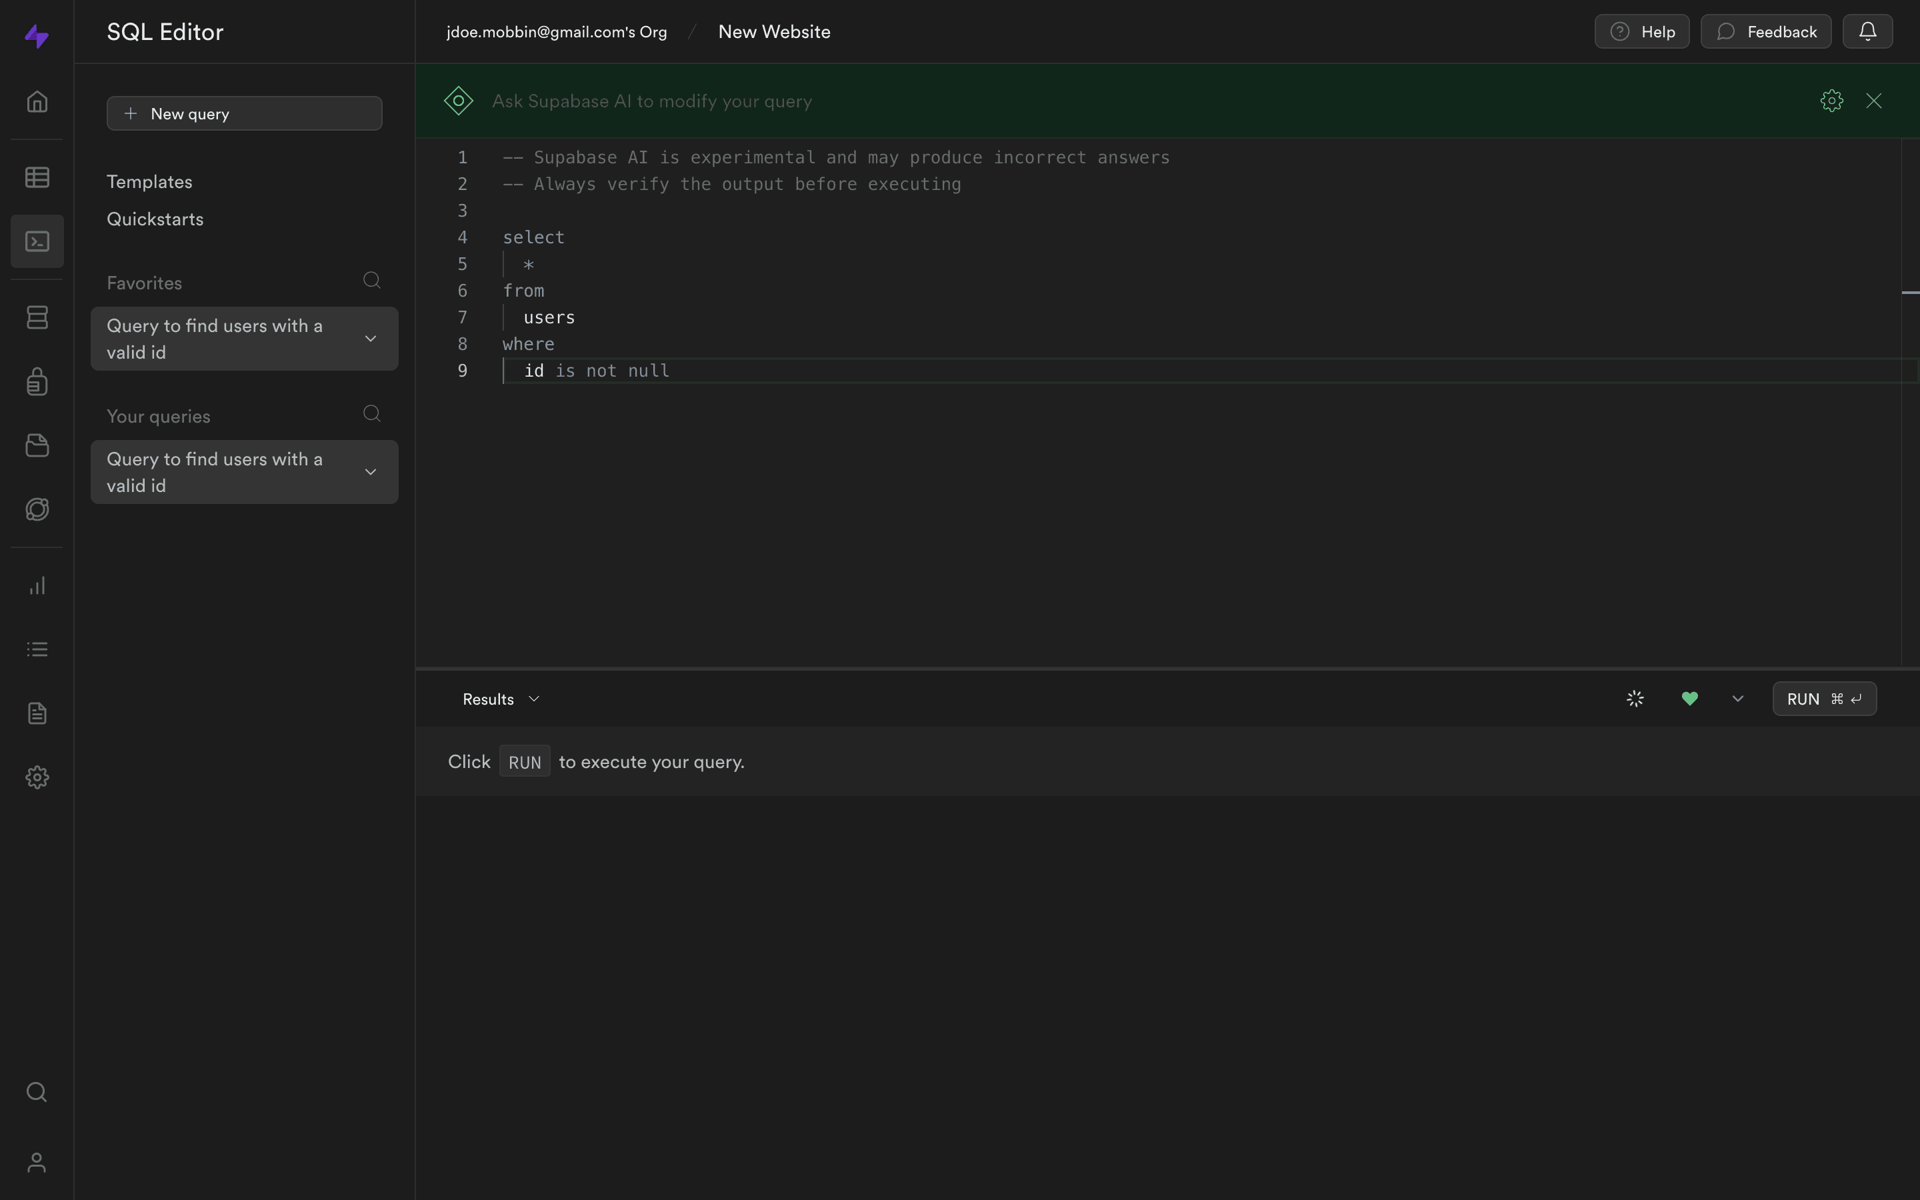Image resolution: width=1920 pixels, height=1200 pixels.
Task: Click the jdoe.mobbin@gmail.com's Org breadcrumb
Action: click(556, 32)
